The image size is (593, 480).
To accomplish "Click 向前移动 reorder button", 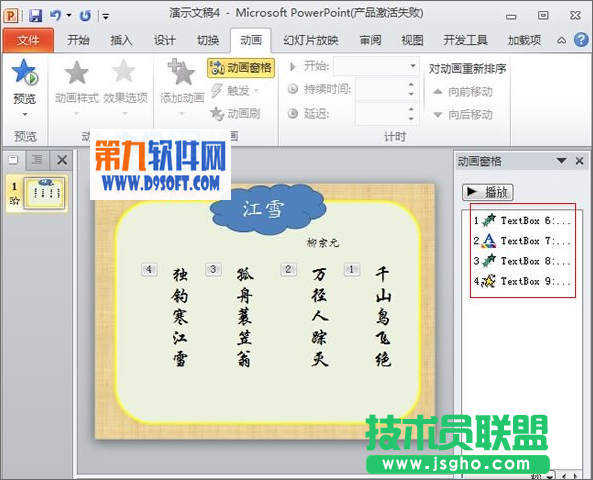I will (x=463, y=92).
